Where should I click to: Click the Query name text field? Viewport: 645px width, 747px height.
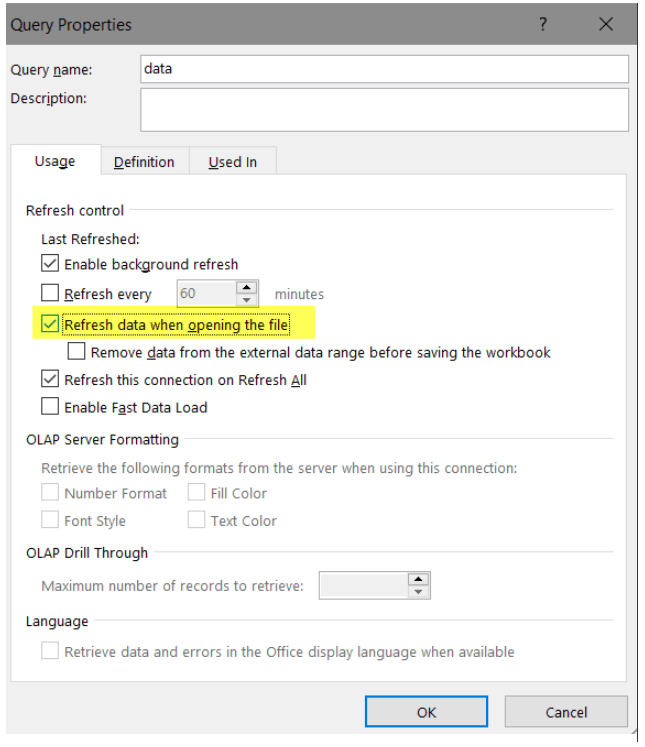(x=384, y=69)
